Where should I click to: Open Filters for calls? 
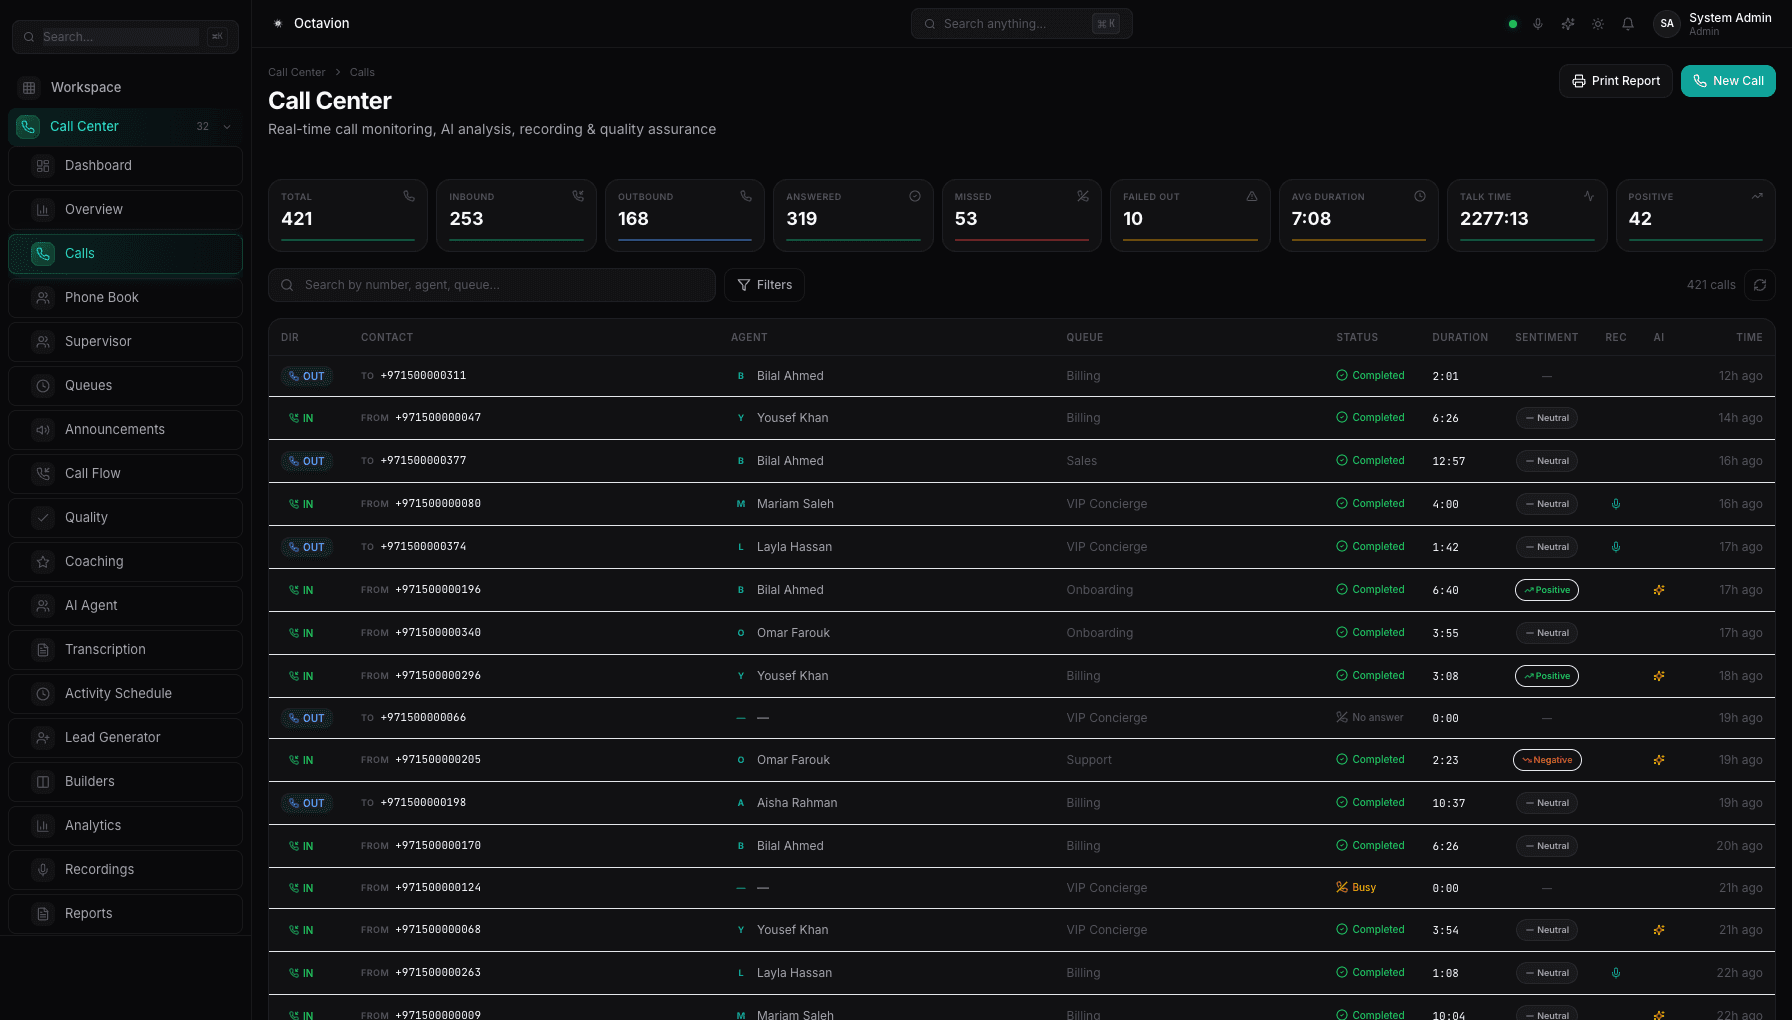coord(765,285)
